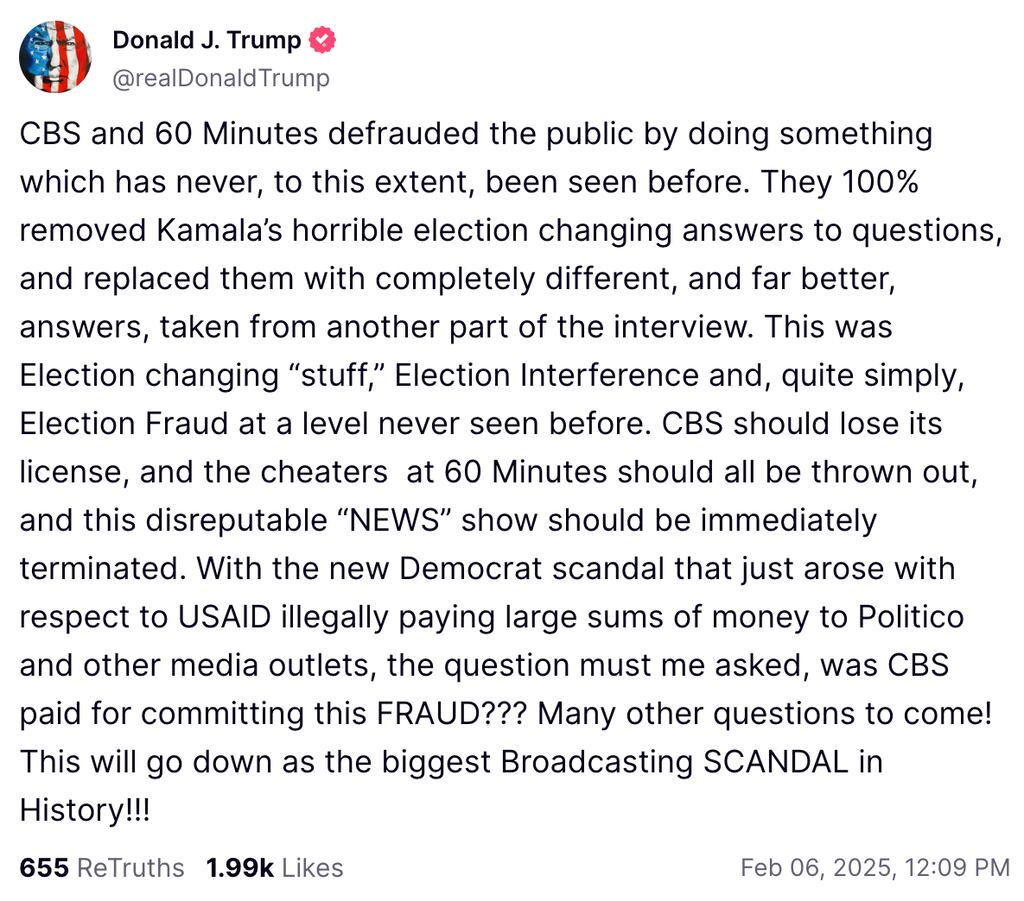Click the verified badge next to the name
The height and width of the screenshot is (901, 1024).
[322, 39]
